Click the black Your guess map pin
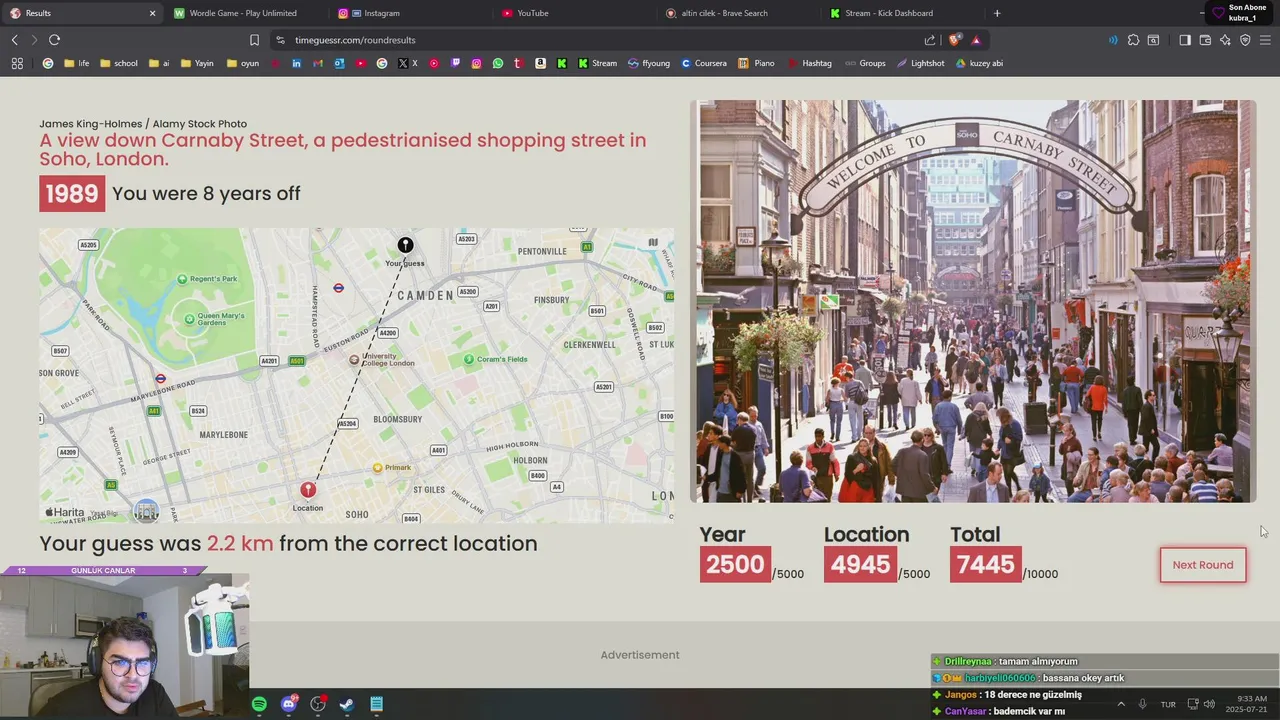 [405, 245]
